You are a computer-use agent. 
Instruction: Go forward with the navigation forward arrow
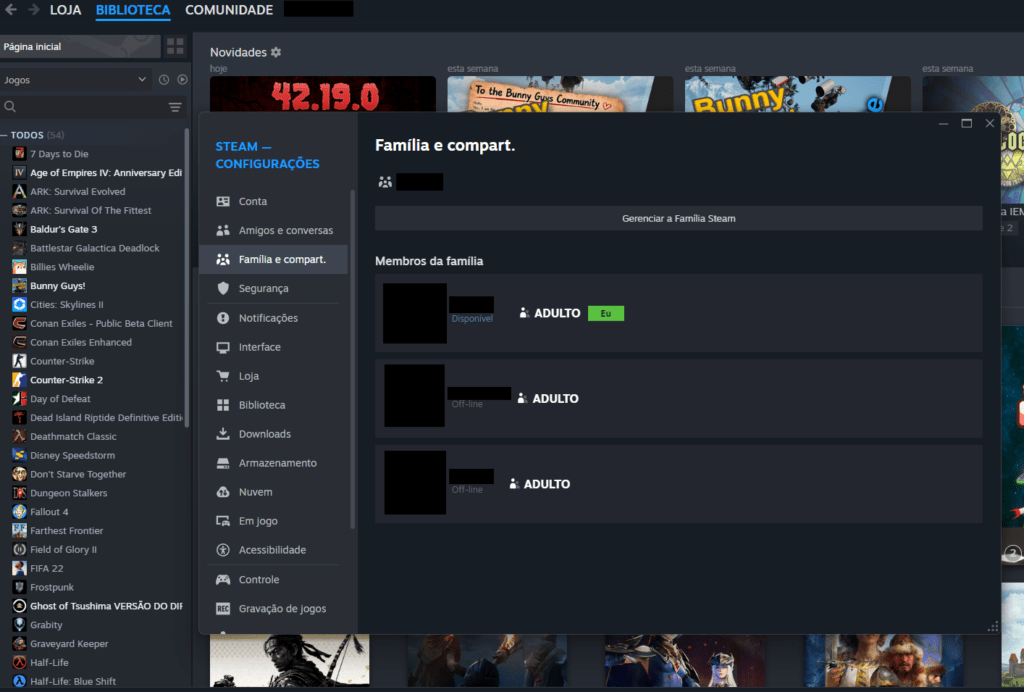click(33, 10)
